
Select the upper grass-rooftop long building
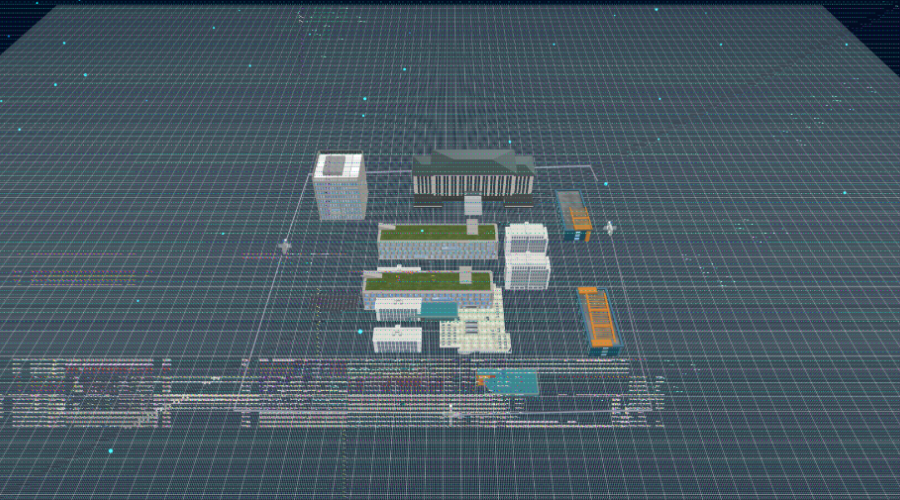pos(437,241)
